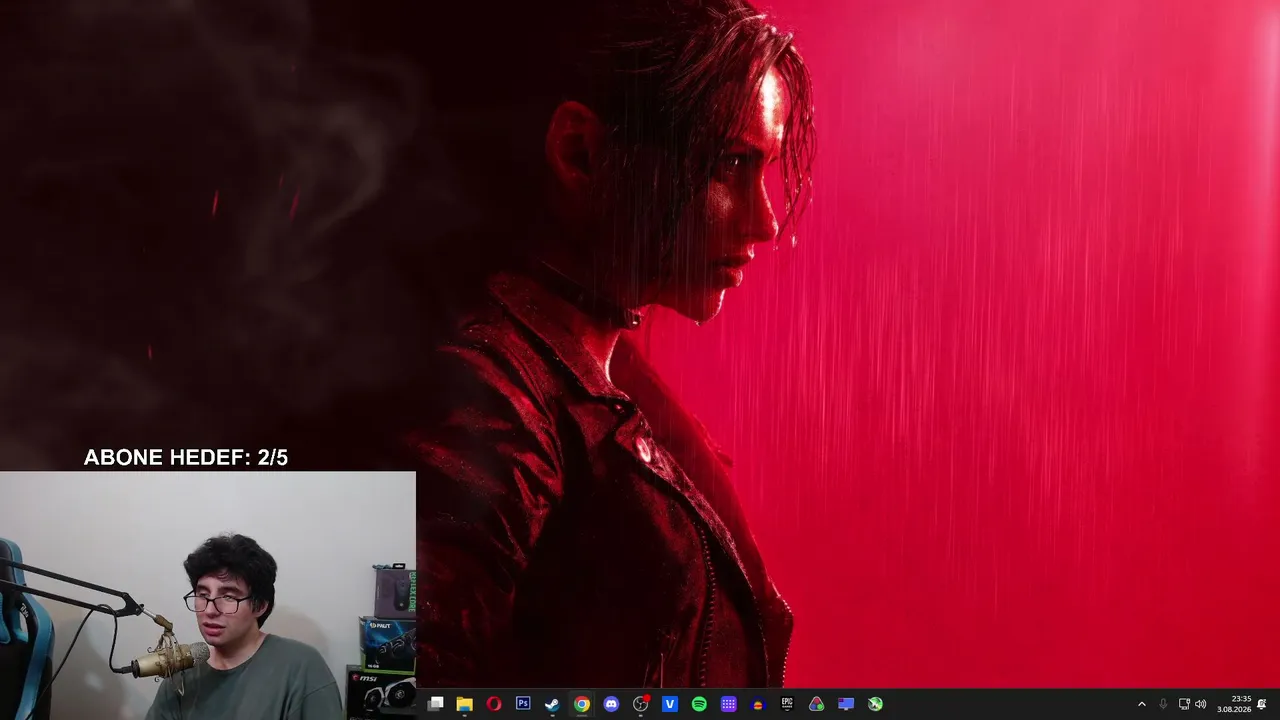Image resolution: width=1280 pixels, height=720 pixels.
Task: Show hidden system tray icons
Action: click(x=1142, y=704)
